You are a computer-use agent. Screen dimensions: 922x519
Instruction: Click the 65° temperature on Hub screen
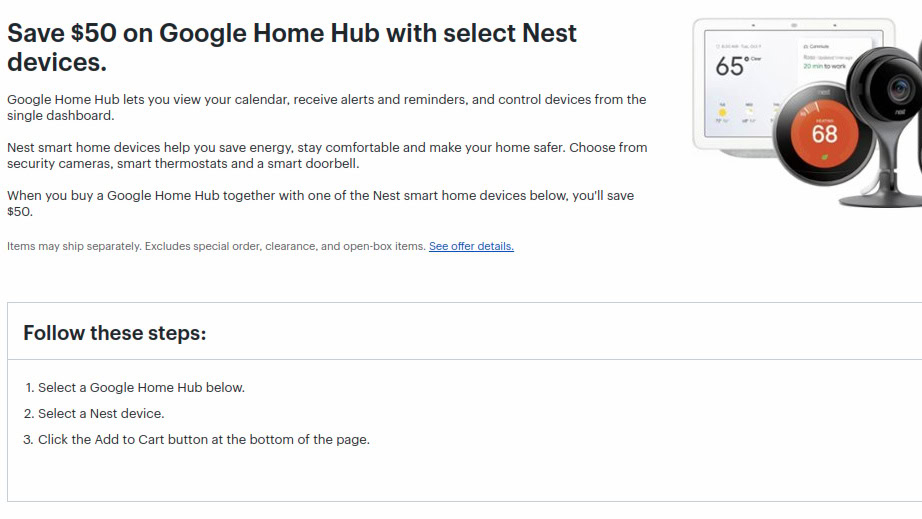(731, 66)
